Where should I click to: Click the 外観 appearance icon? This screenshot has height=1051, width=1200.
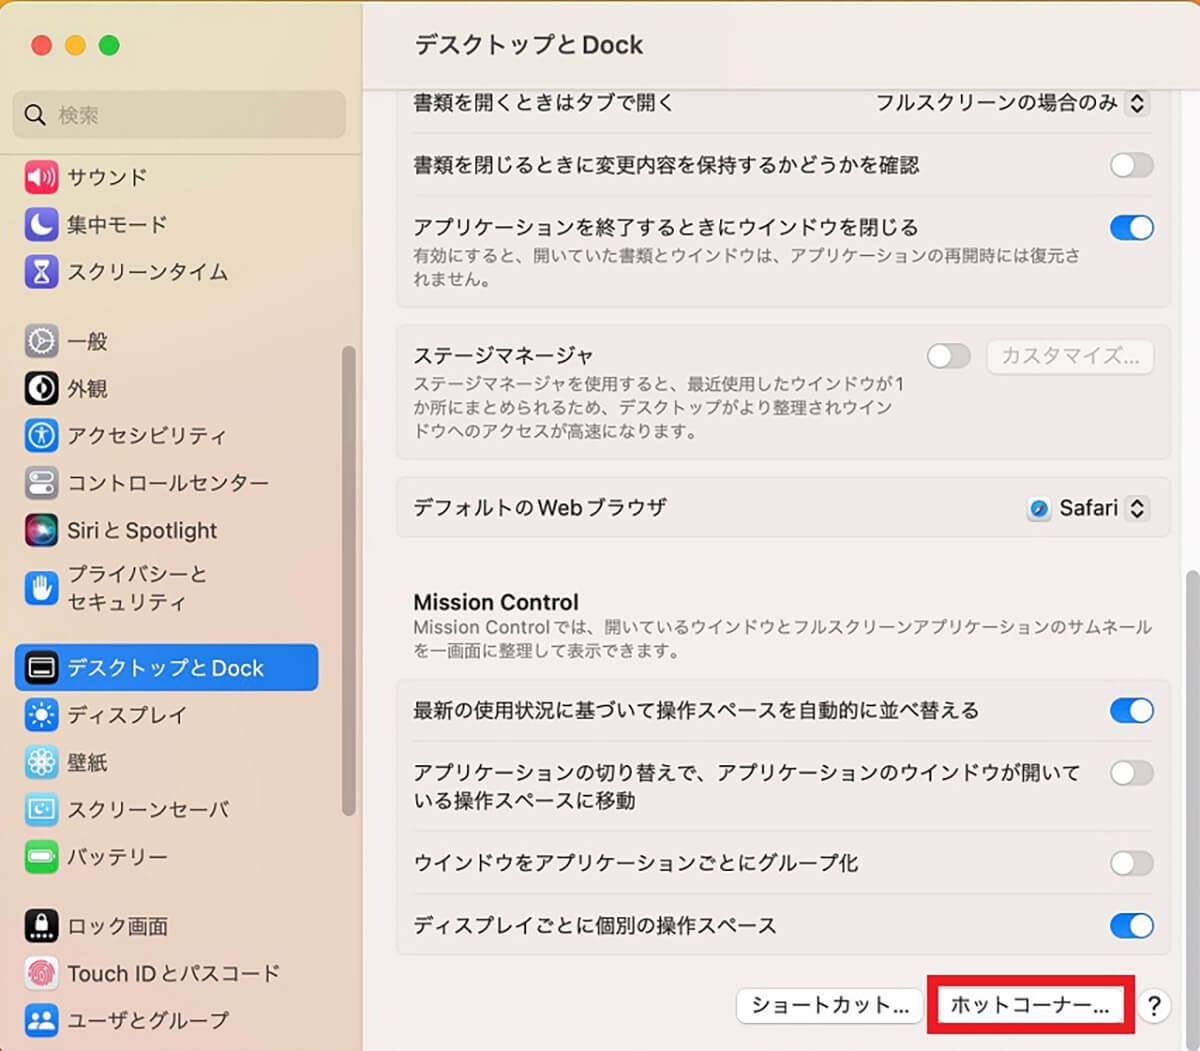41,388
